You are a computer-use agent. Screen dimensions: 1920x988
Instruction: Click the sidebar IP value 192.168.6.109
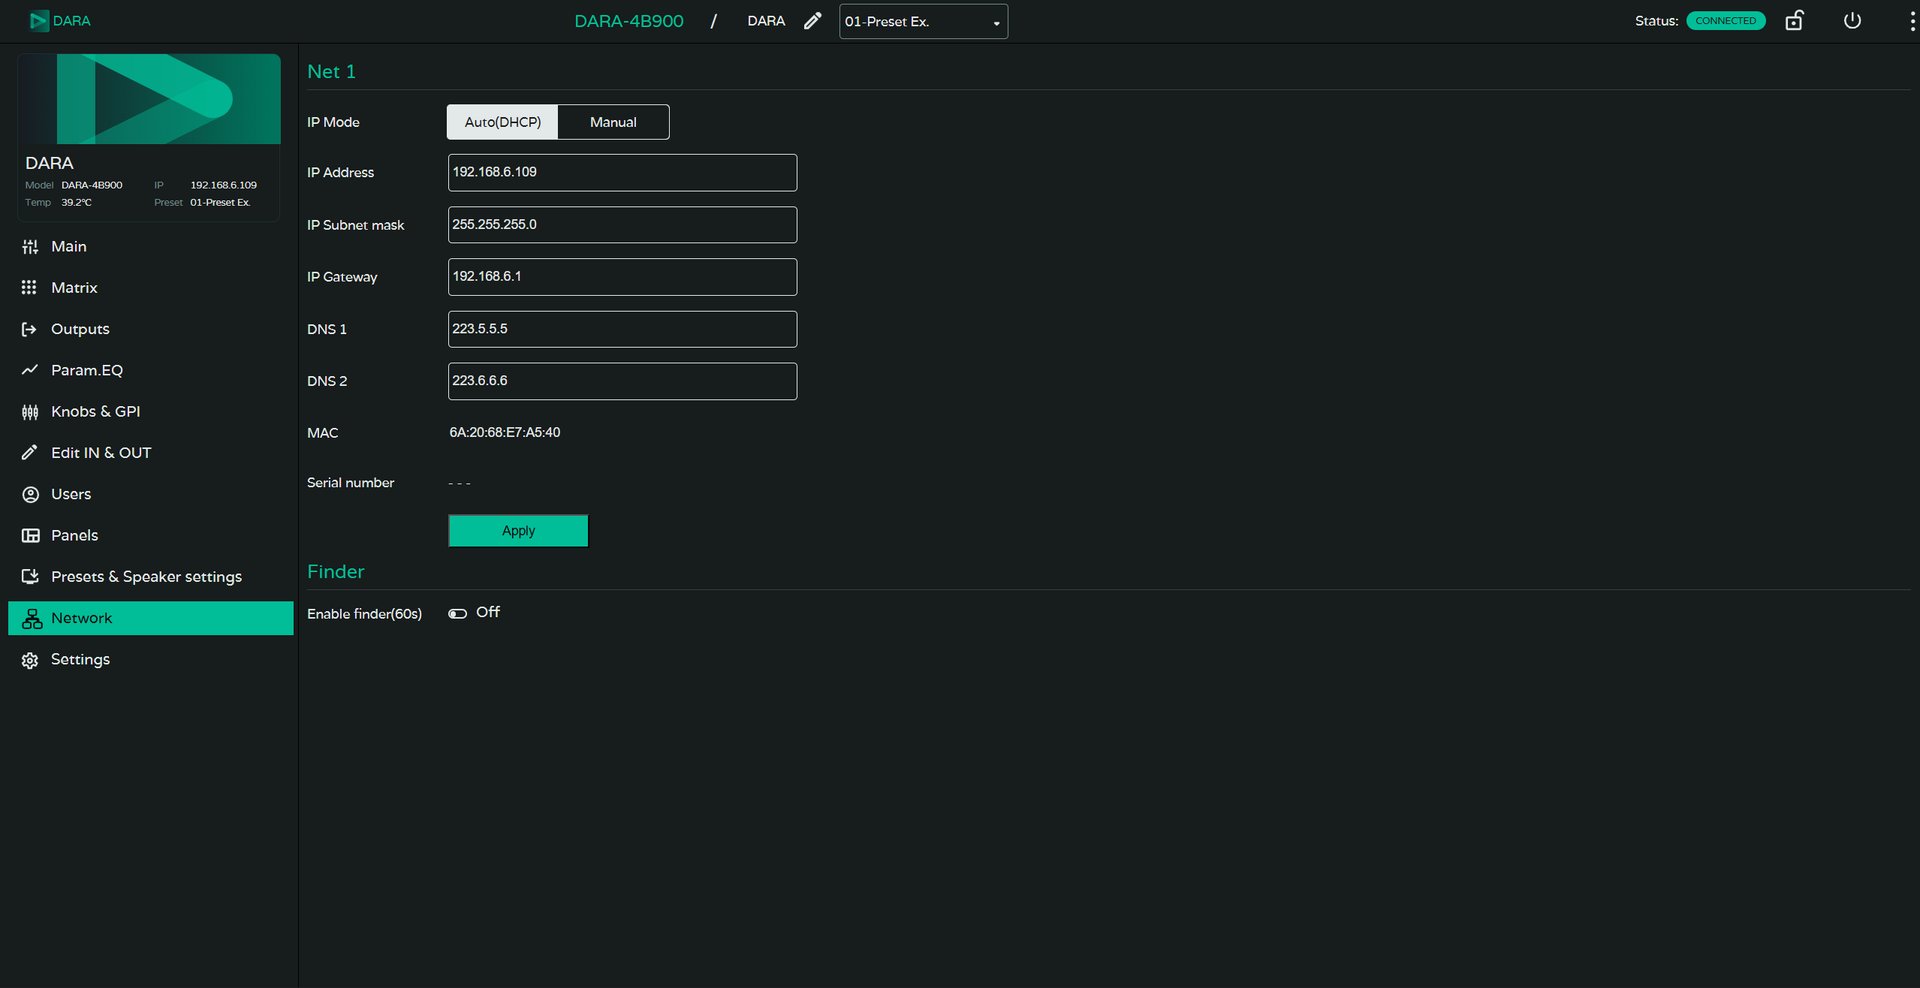(x=224, y=185)
